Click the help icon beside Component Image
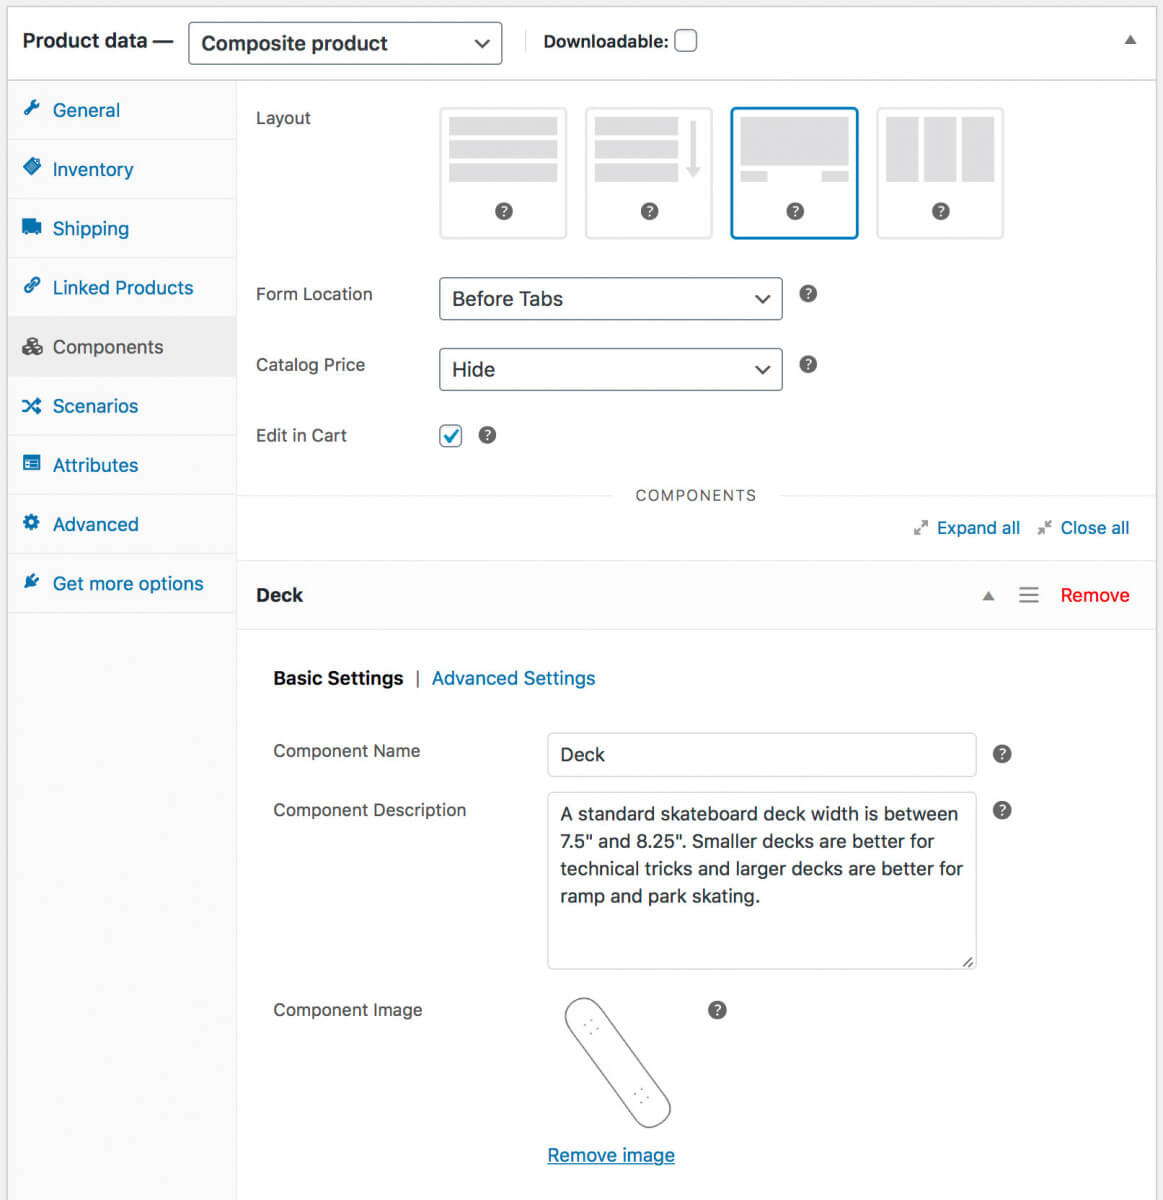Screen dimensions: 1163x1200 click(x=717, y=1010)
